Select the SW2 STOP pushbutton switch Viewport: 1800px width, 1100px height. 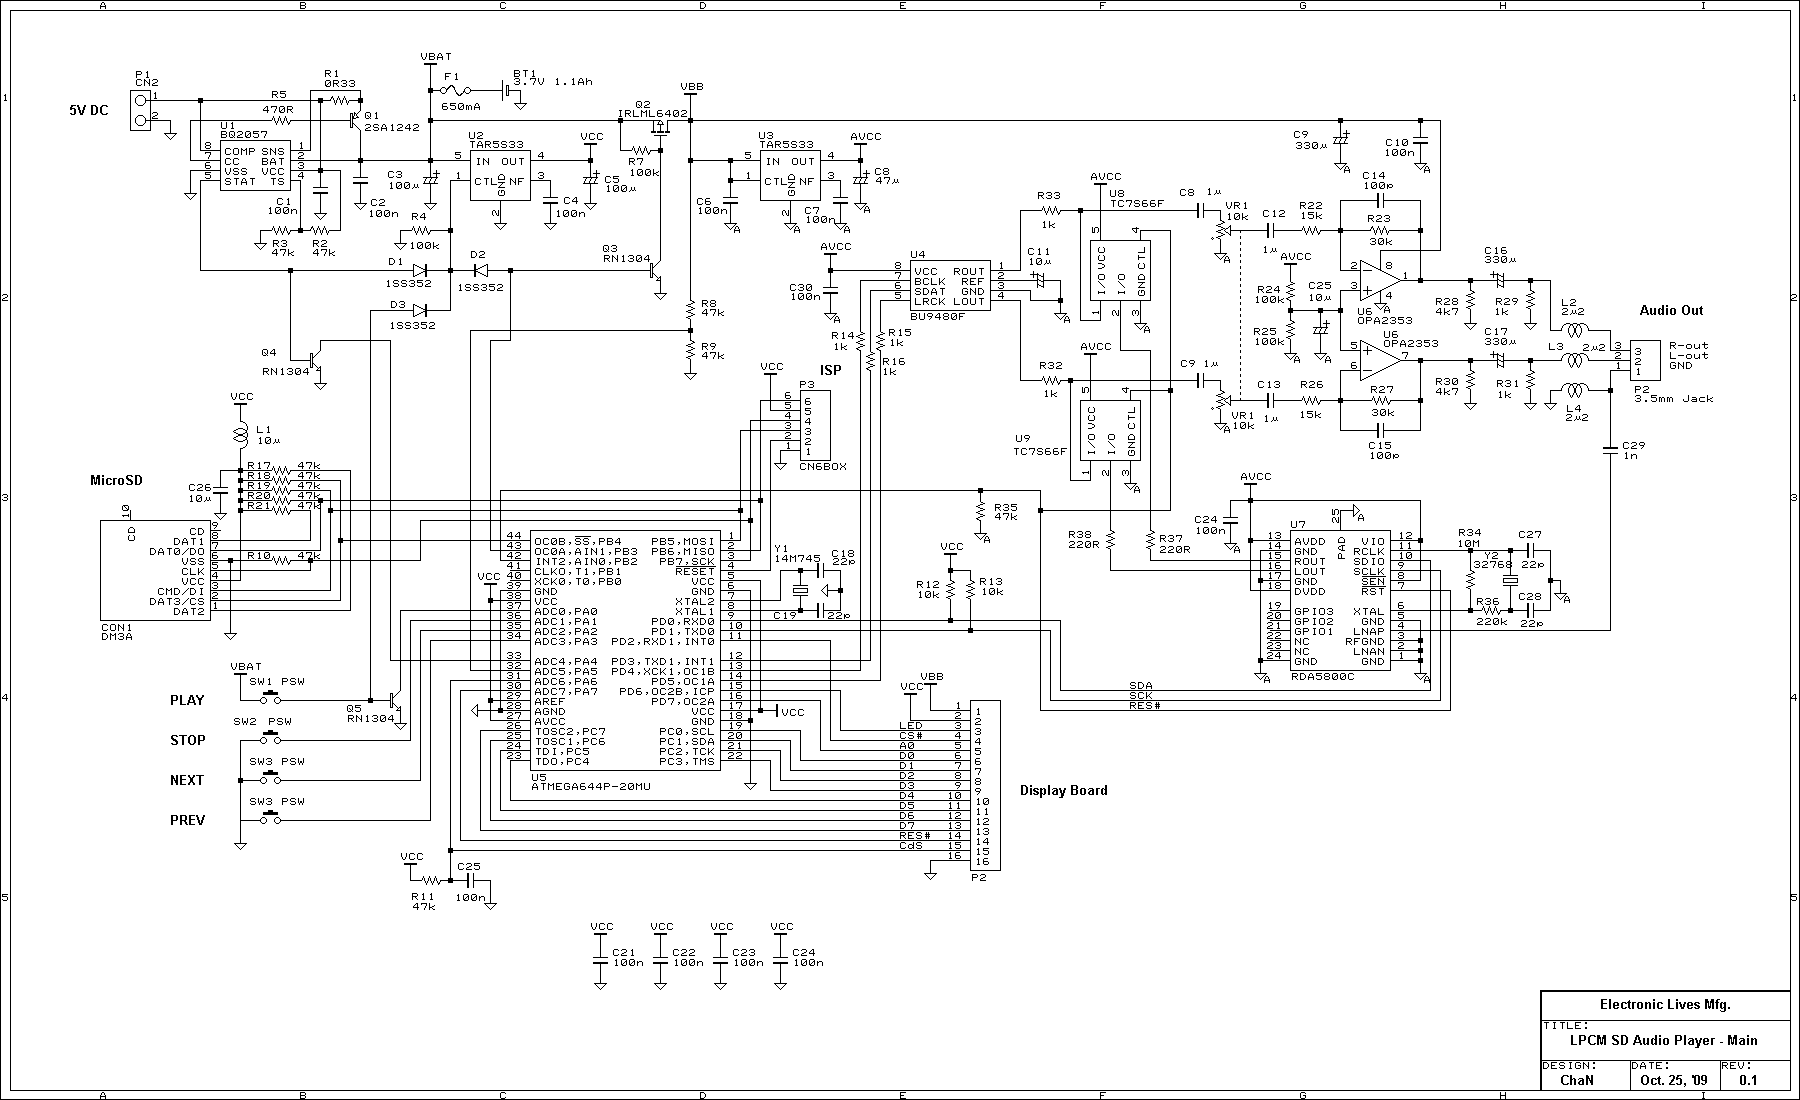[x=271, y=737]
